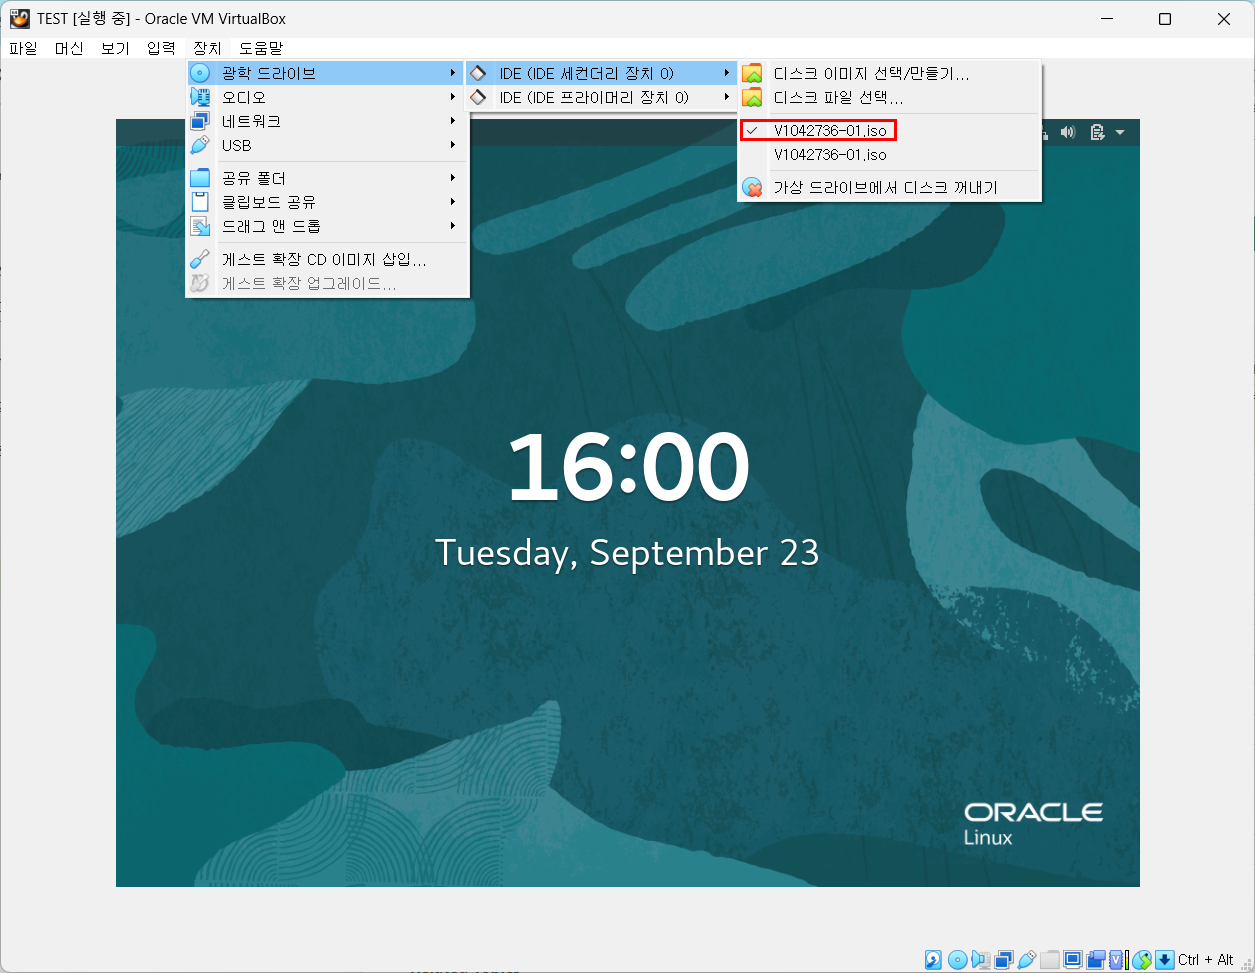
Task: Maximize the VirtualBox VM window
Action: click(1165, 19)
